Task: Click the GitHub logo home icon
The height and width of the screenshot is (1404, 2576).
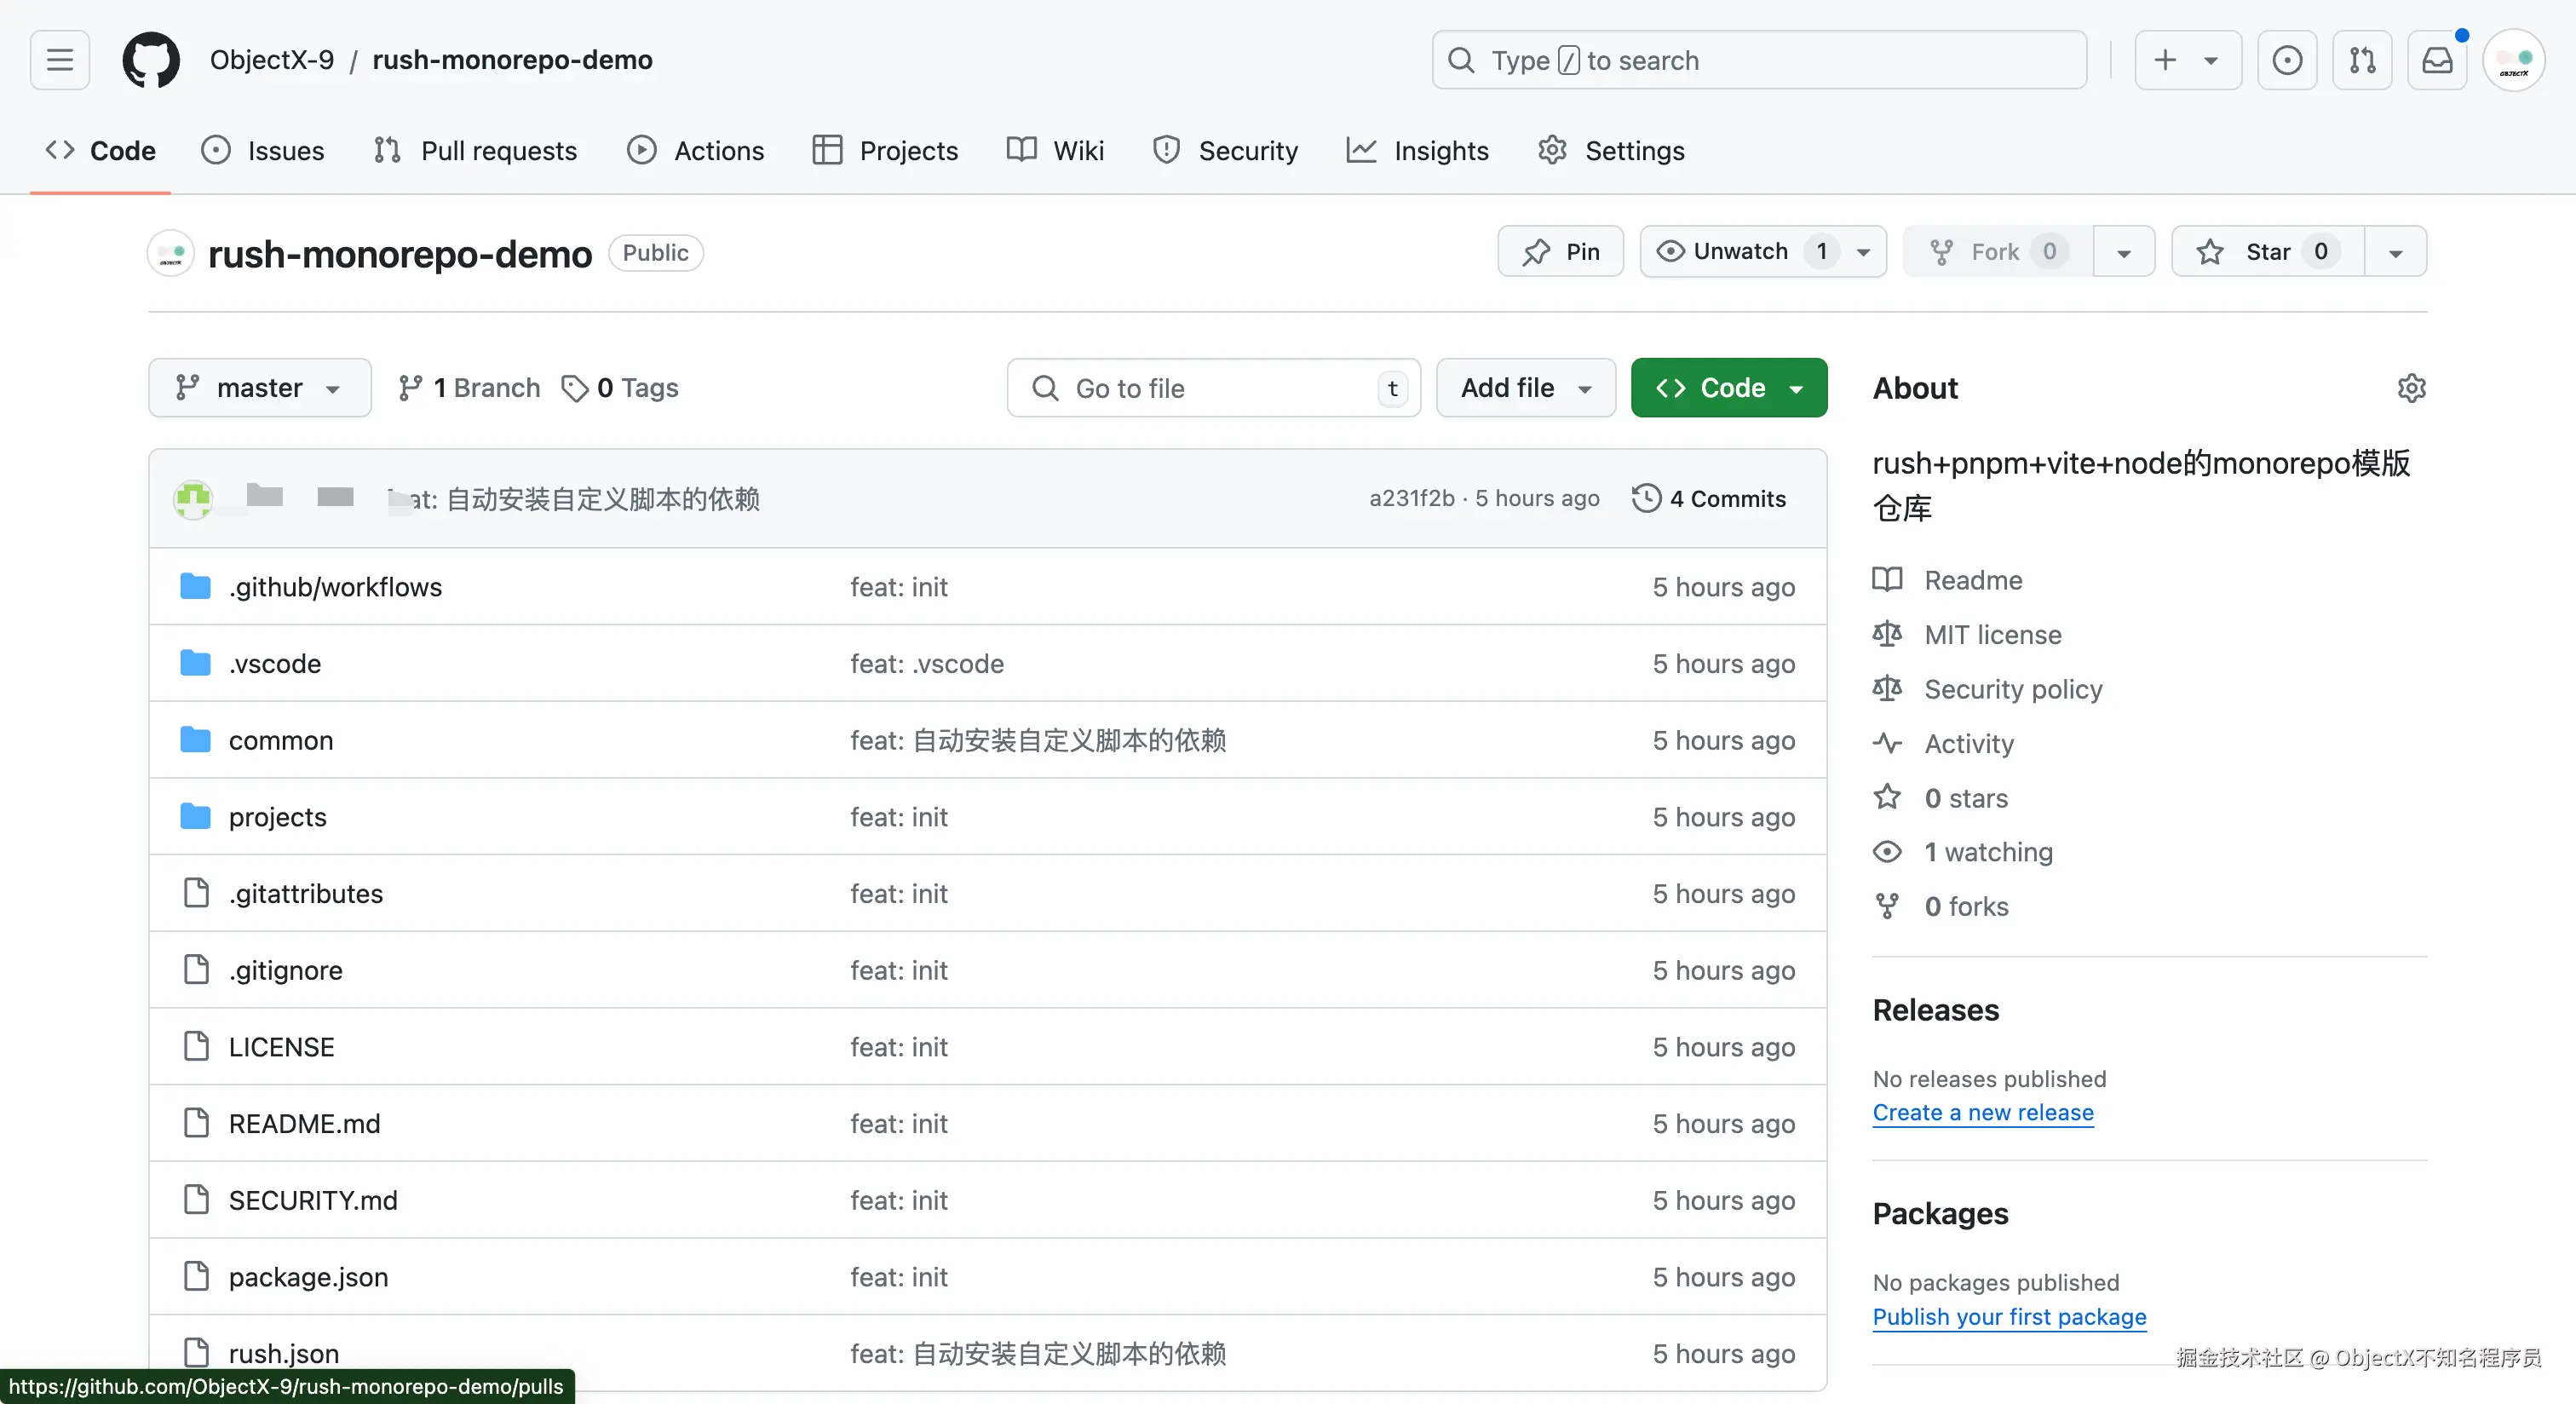Action: (x=151, y=60)
